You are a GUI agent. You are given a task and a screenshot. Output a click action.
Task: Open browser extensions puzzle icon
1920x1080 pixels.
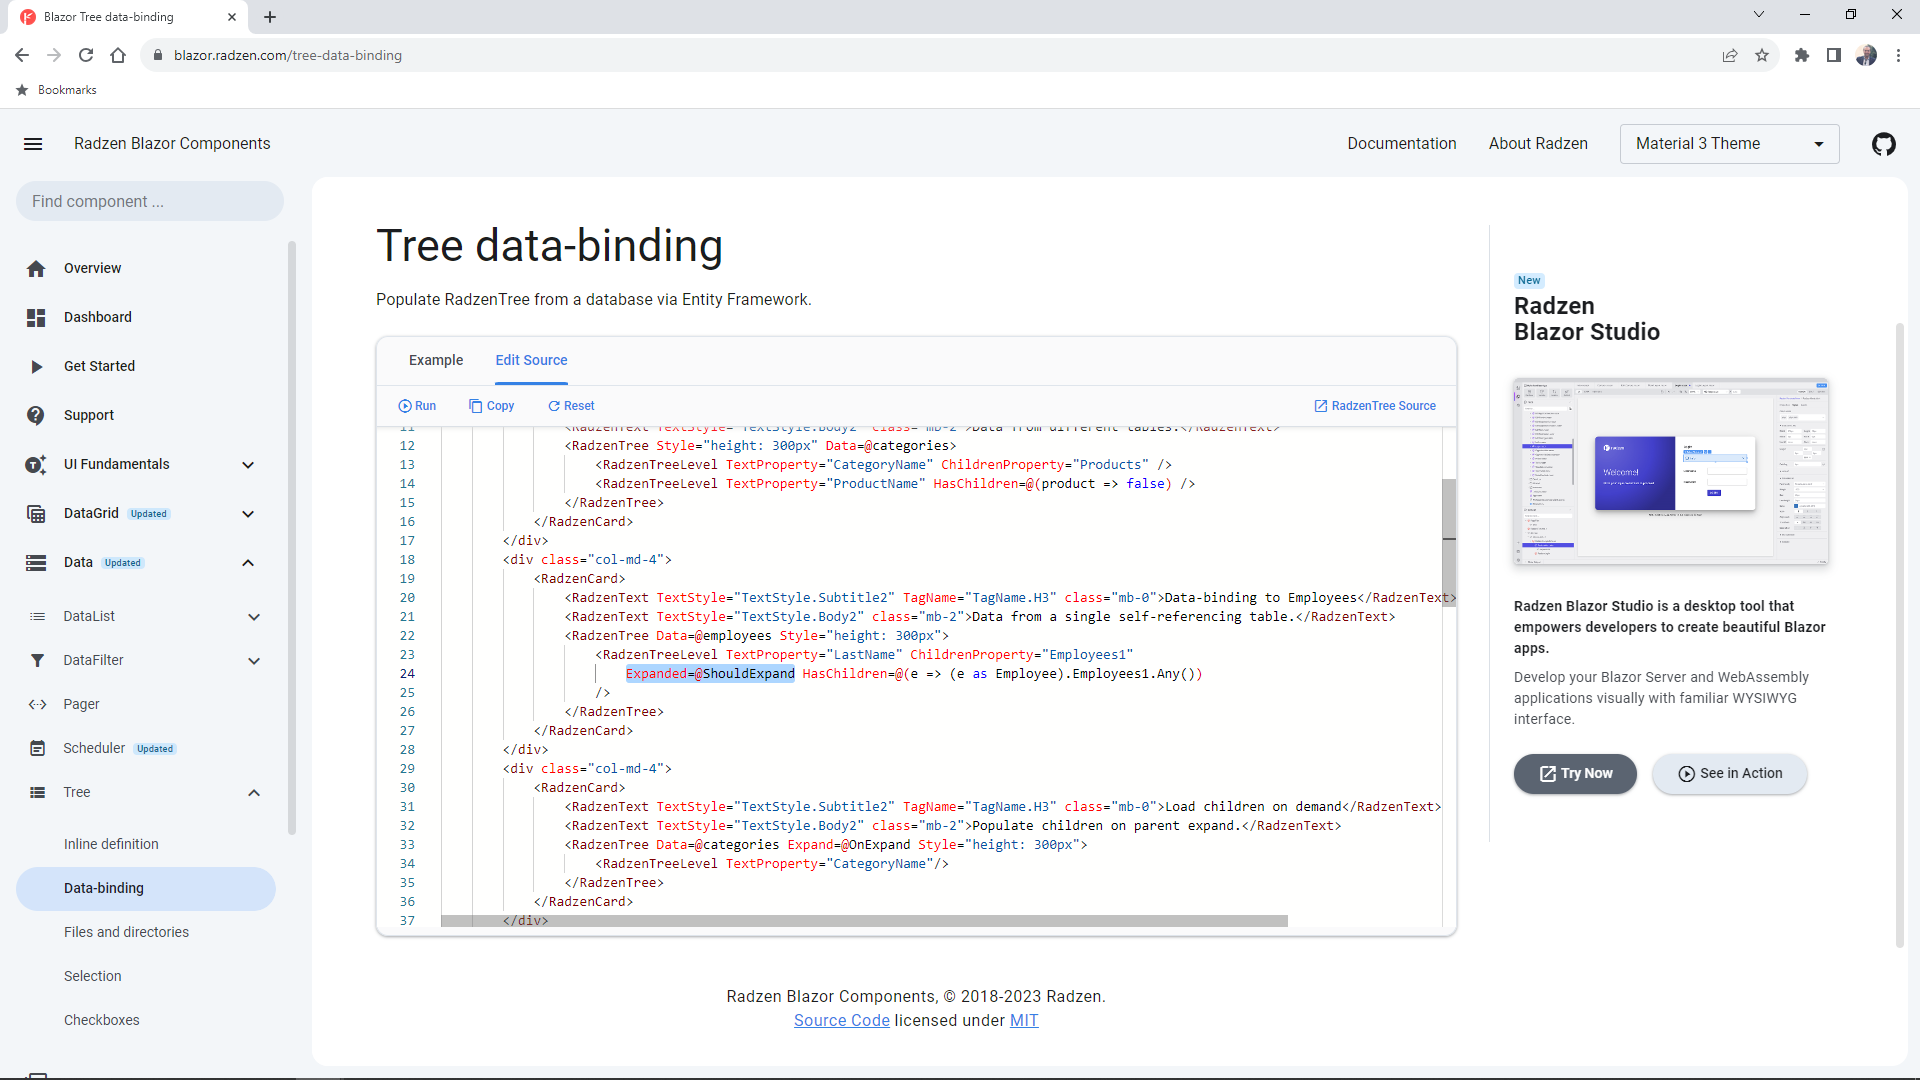coord(1802,55)
